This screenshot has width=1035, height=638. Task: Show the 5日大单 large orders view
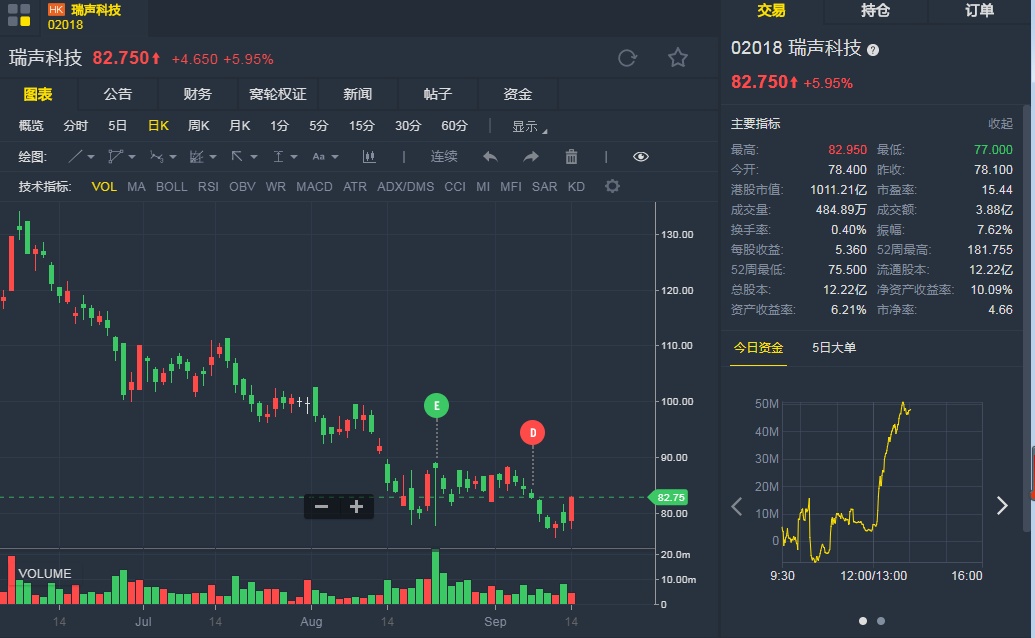(834, 348)
